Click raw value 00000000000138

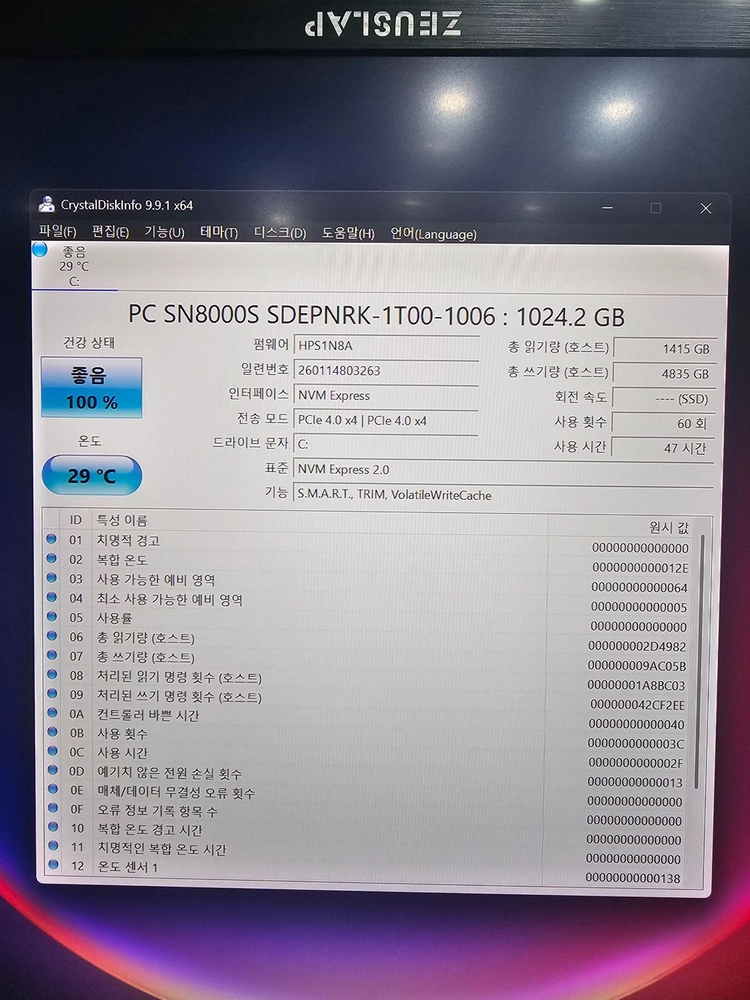tap(633, 878)
